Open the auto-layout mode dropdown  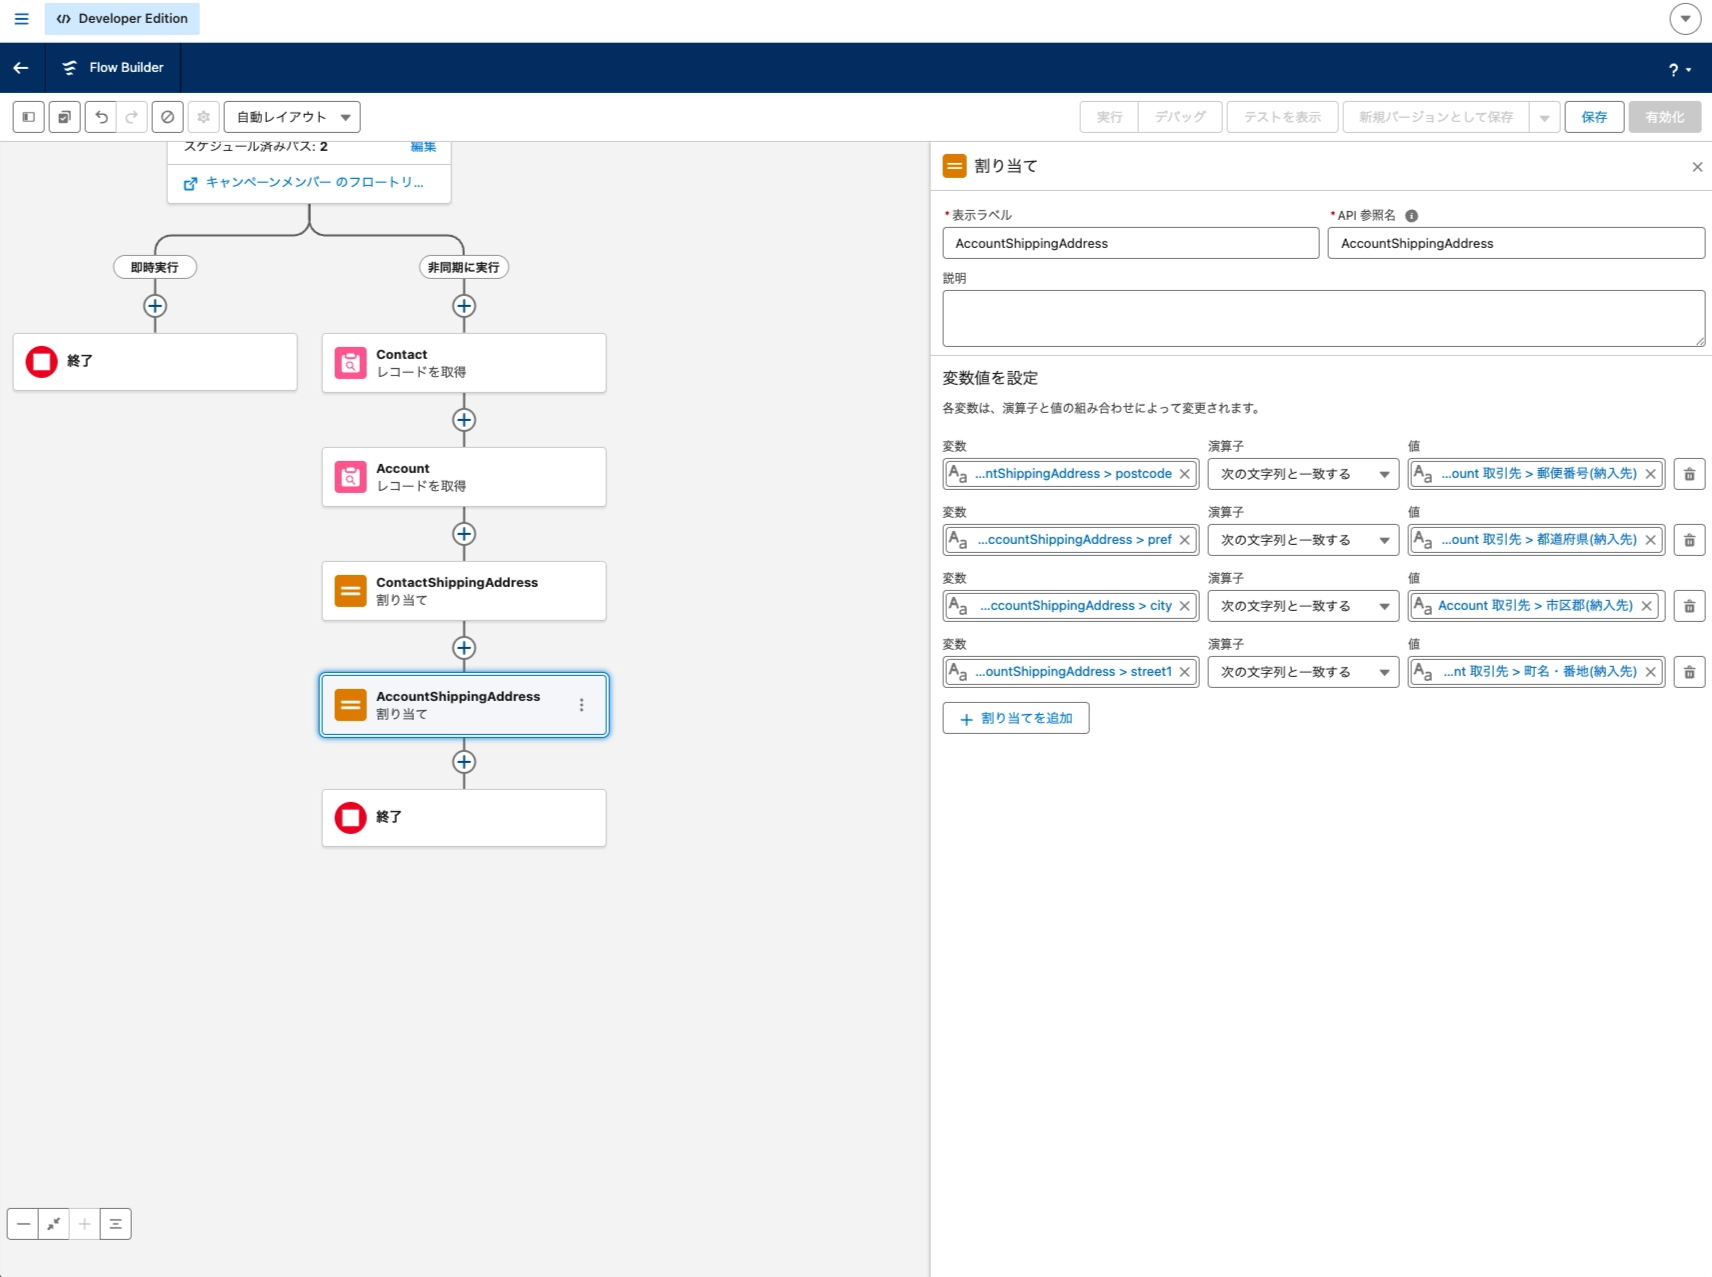pos(292,117)
